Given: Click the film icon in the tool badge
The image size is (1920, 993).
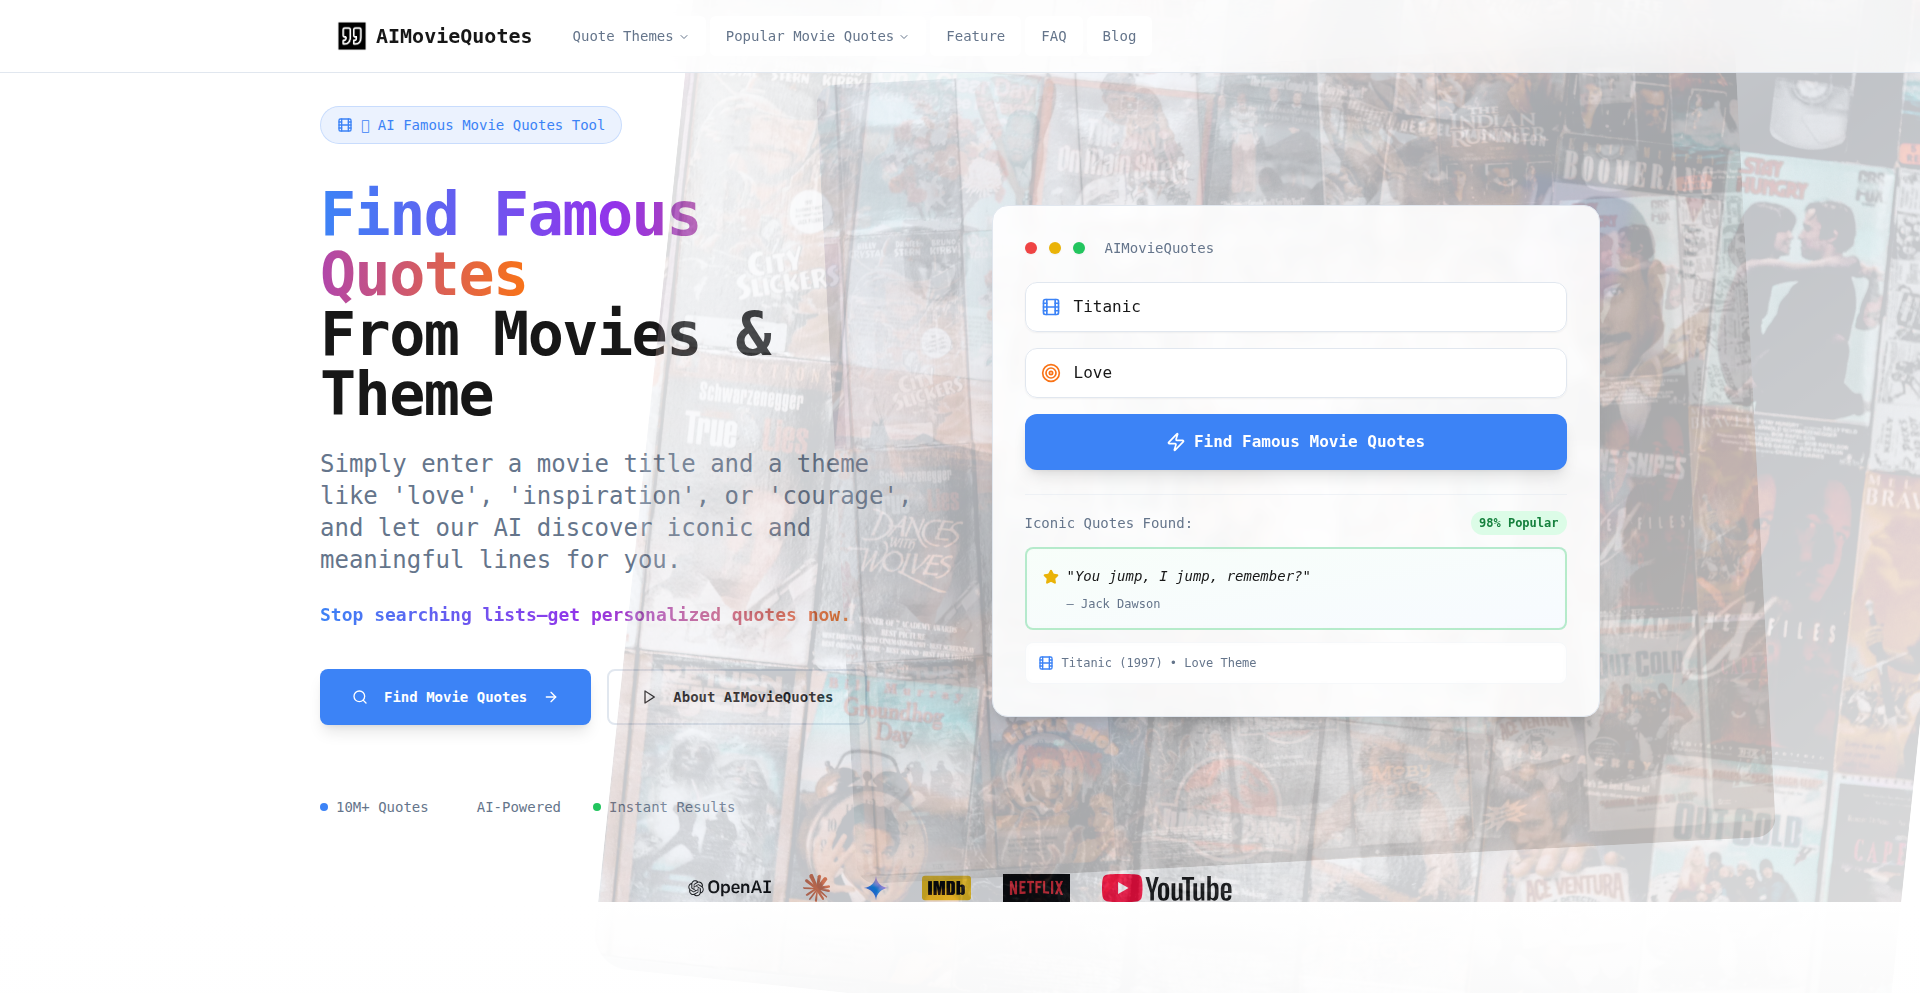Looking at the screenshot, I should point(345,125).
